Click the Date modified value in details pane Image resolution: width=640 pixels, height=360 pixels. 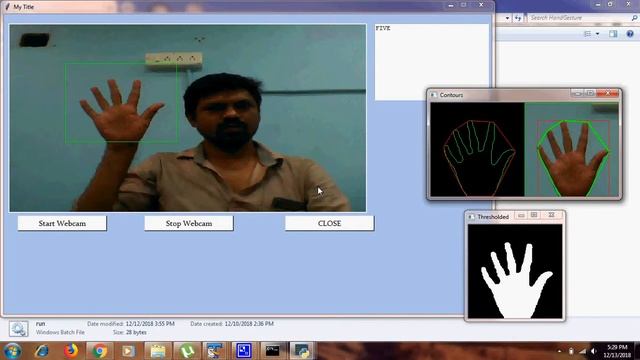pos(150,324)
